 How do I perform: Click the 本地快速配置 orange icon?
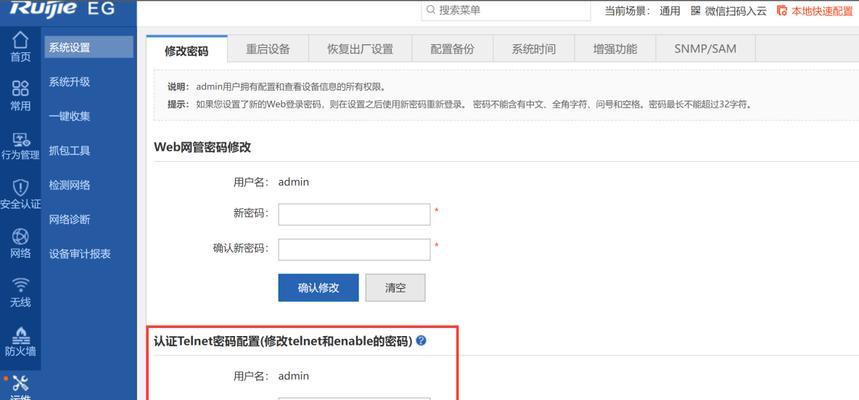[x=782, y=10]
